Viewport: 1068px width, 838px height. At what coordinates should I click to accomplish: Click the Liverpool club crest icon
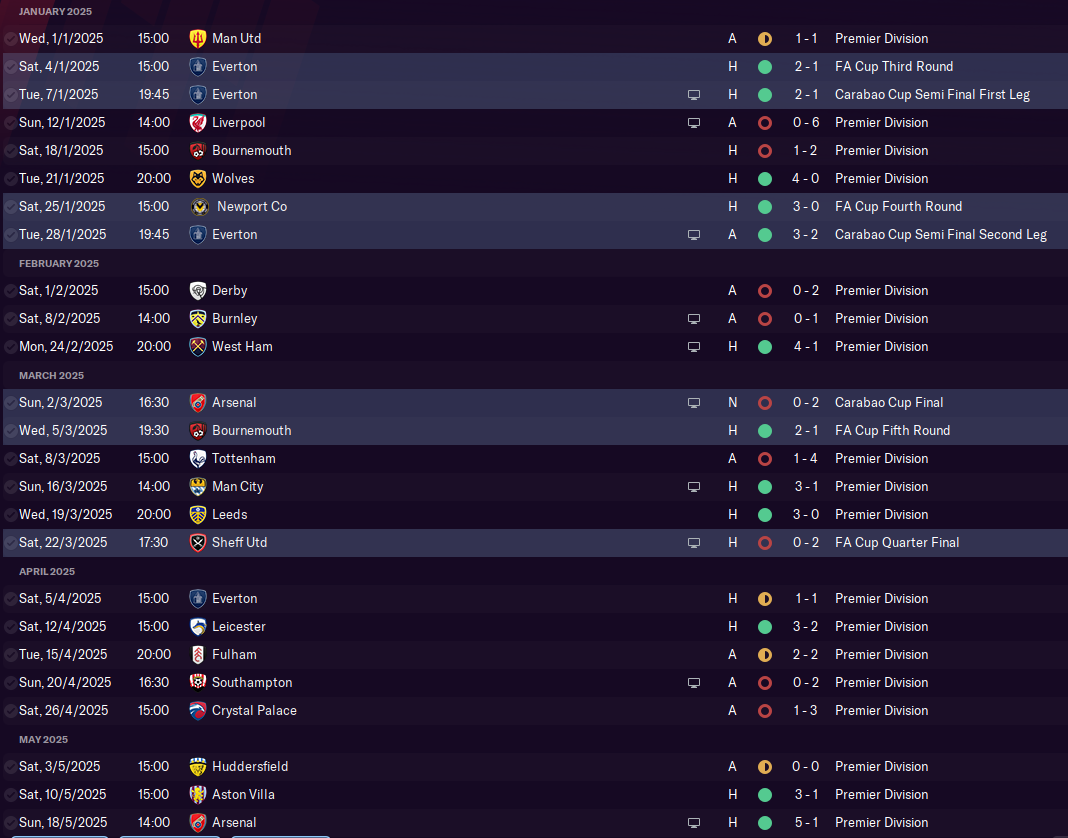tap(198, 123)
